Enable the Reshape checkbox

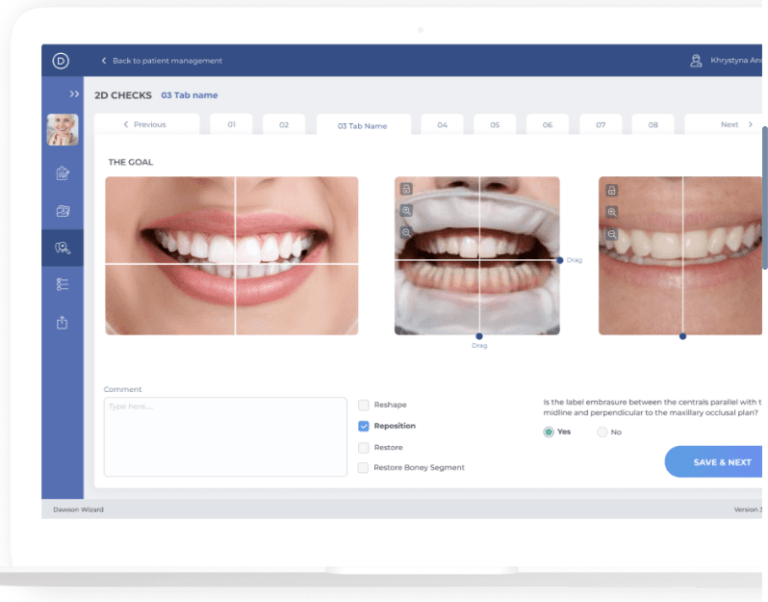point(364,405)
